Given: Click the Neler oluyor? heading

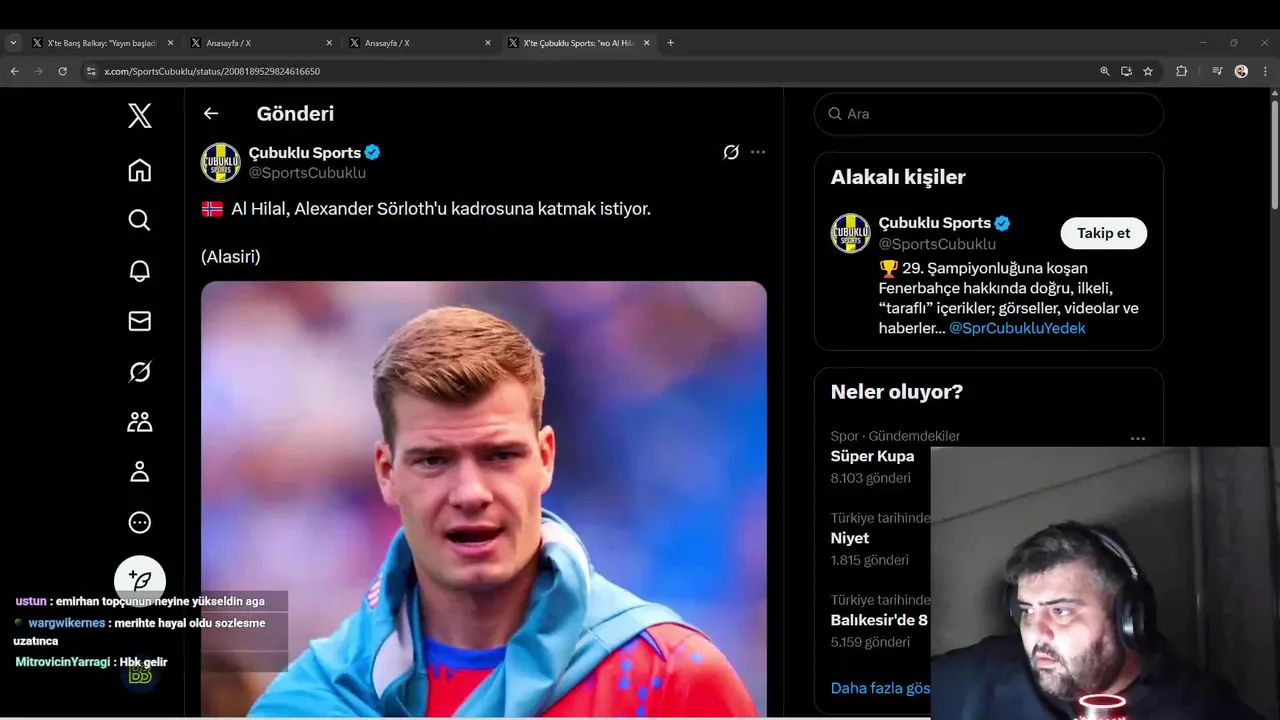Looking at the screenshot, I should coord(897,392).
